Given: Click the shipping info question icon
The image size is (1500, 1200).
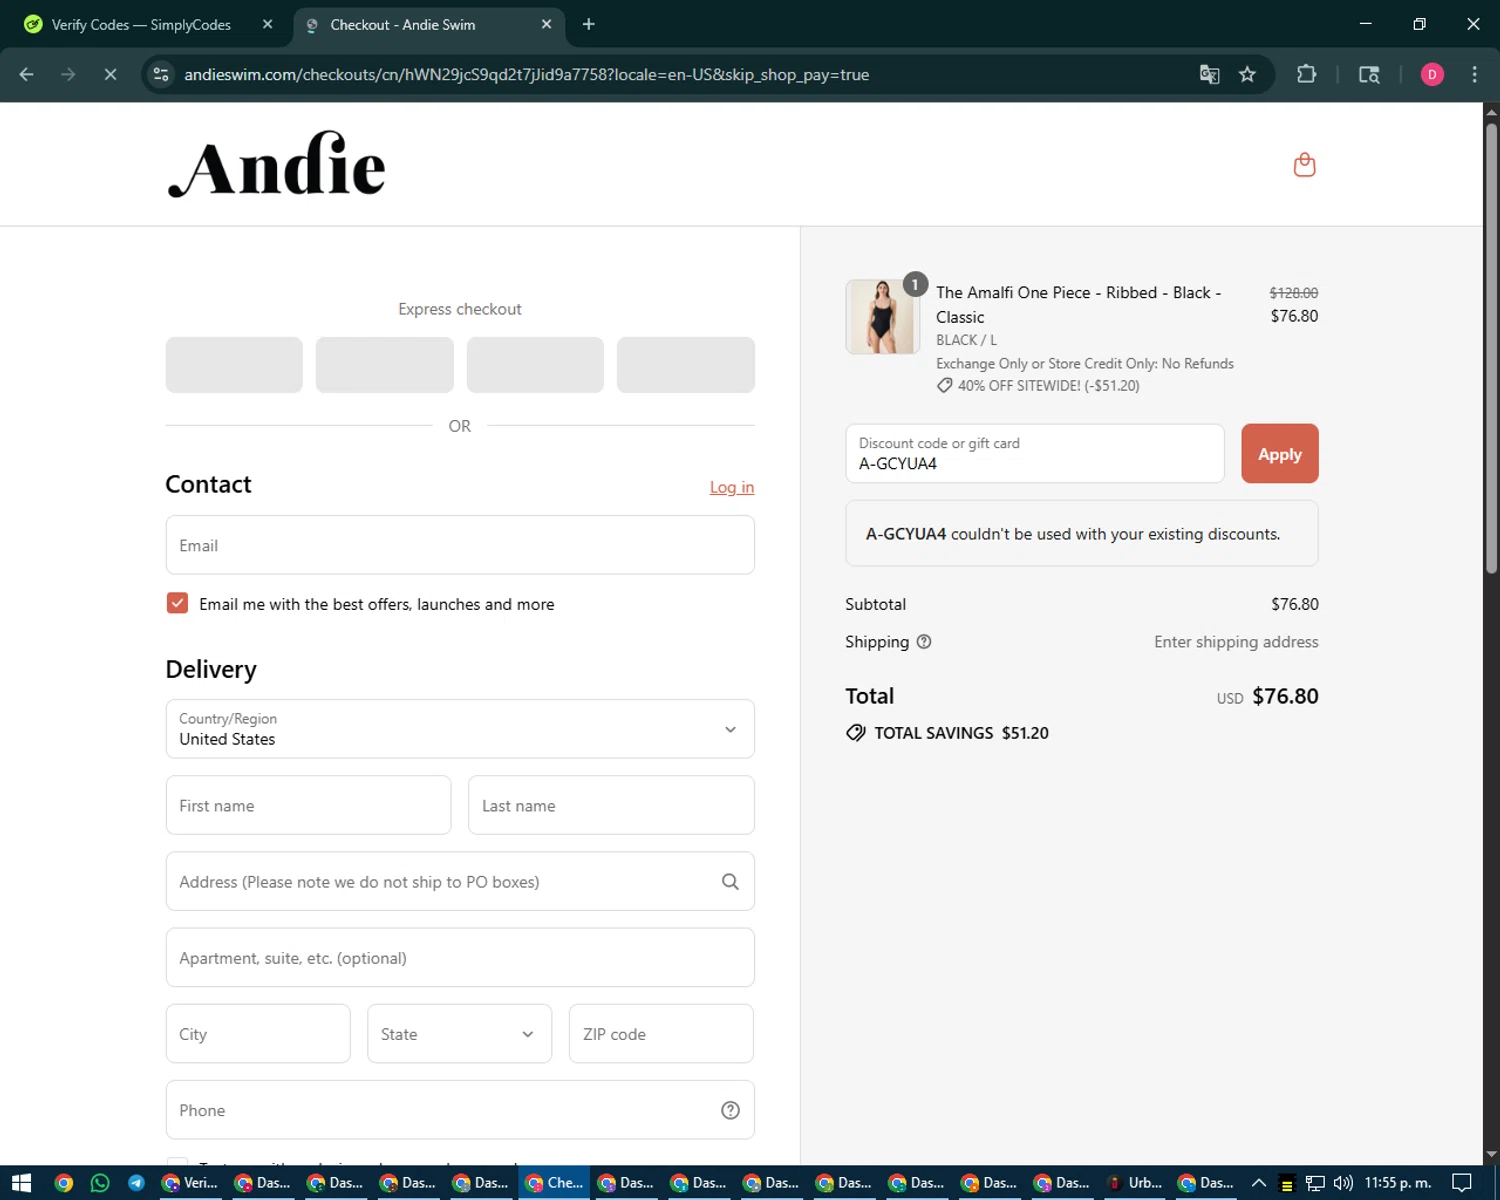Looking at the screenshot, I should pyautogui.click(x=924, y=642).
